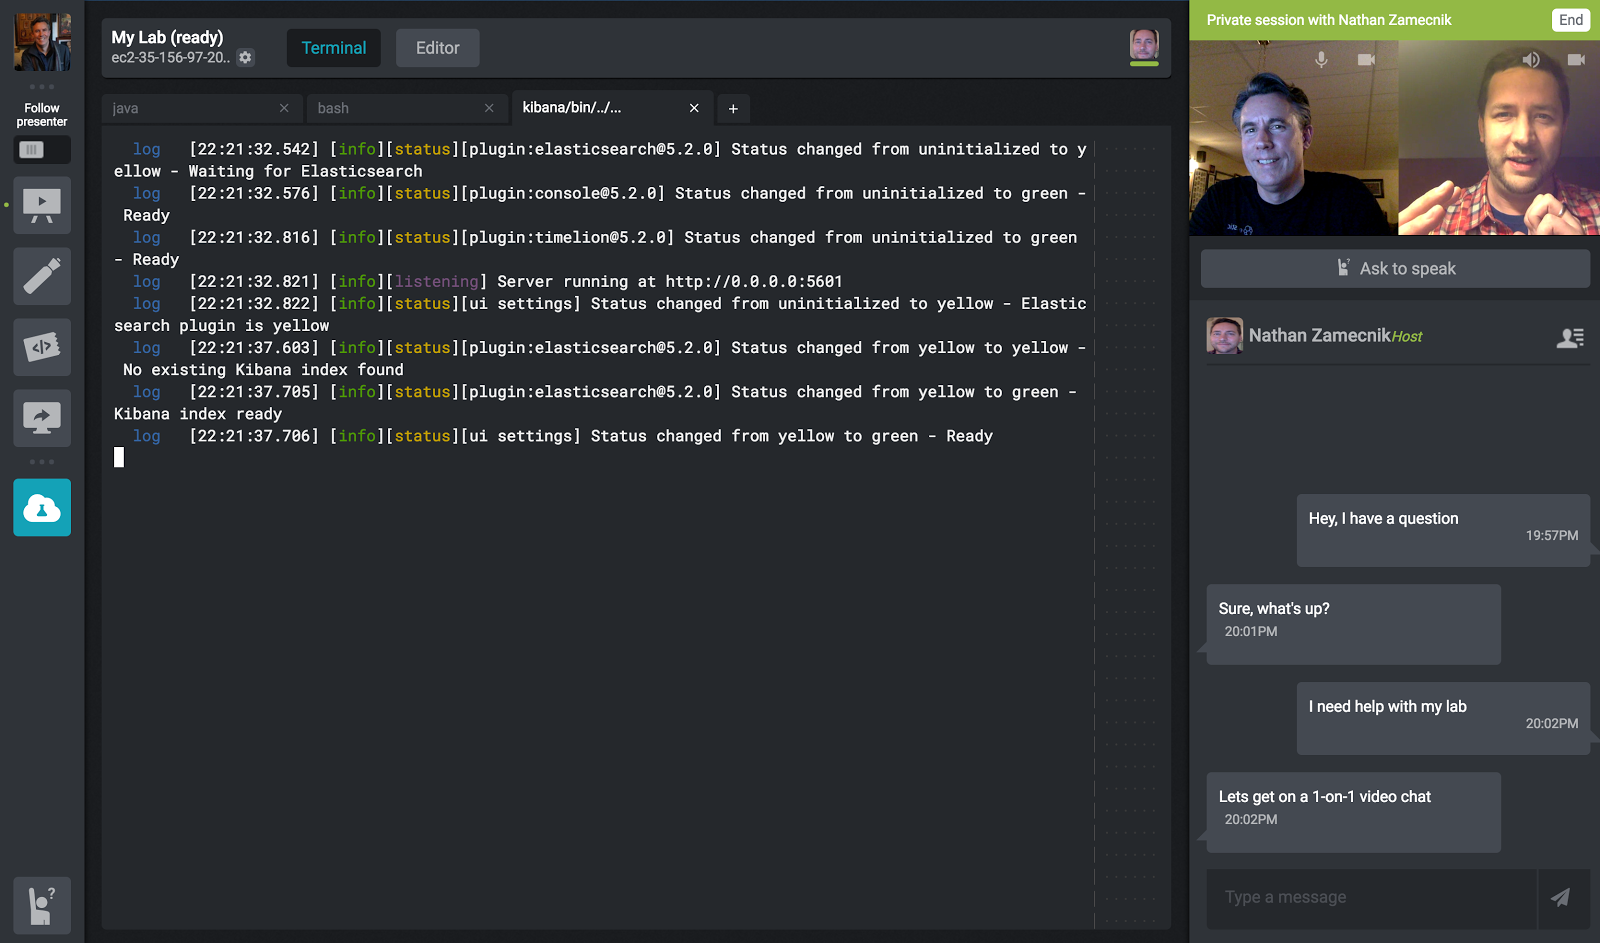Open the participants list icon
This screenshot has height=943, width=1600.
tap(1569, 338)
